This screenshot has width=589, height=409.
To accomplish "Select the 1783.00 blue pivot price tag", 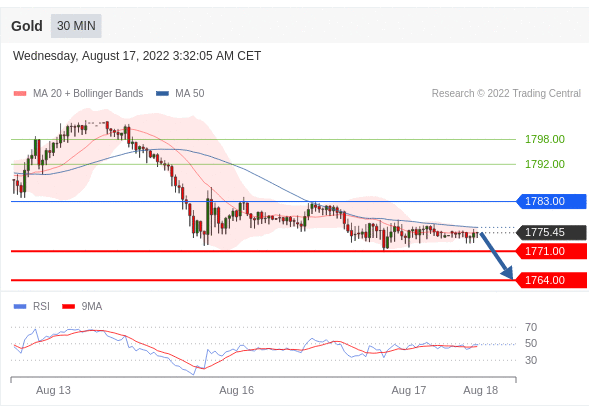I will [551, 201].
